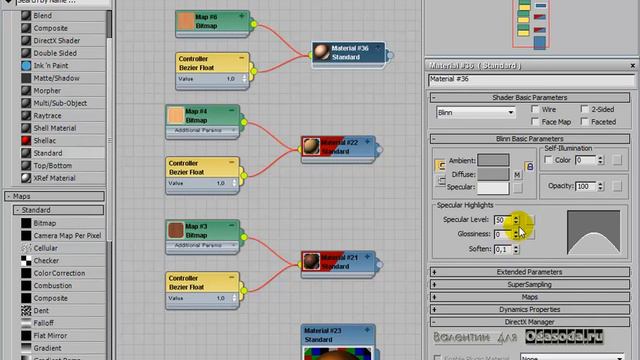Screen dimensions: 640x360
Task: Click the Opacity map slot button
Action: 617,186
